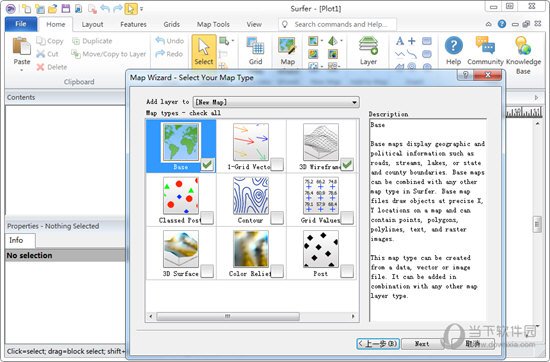Viewport: 550px width, 362px height.
Task: Check the Contour map checkbox
Action: [x=277, y=217]
